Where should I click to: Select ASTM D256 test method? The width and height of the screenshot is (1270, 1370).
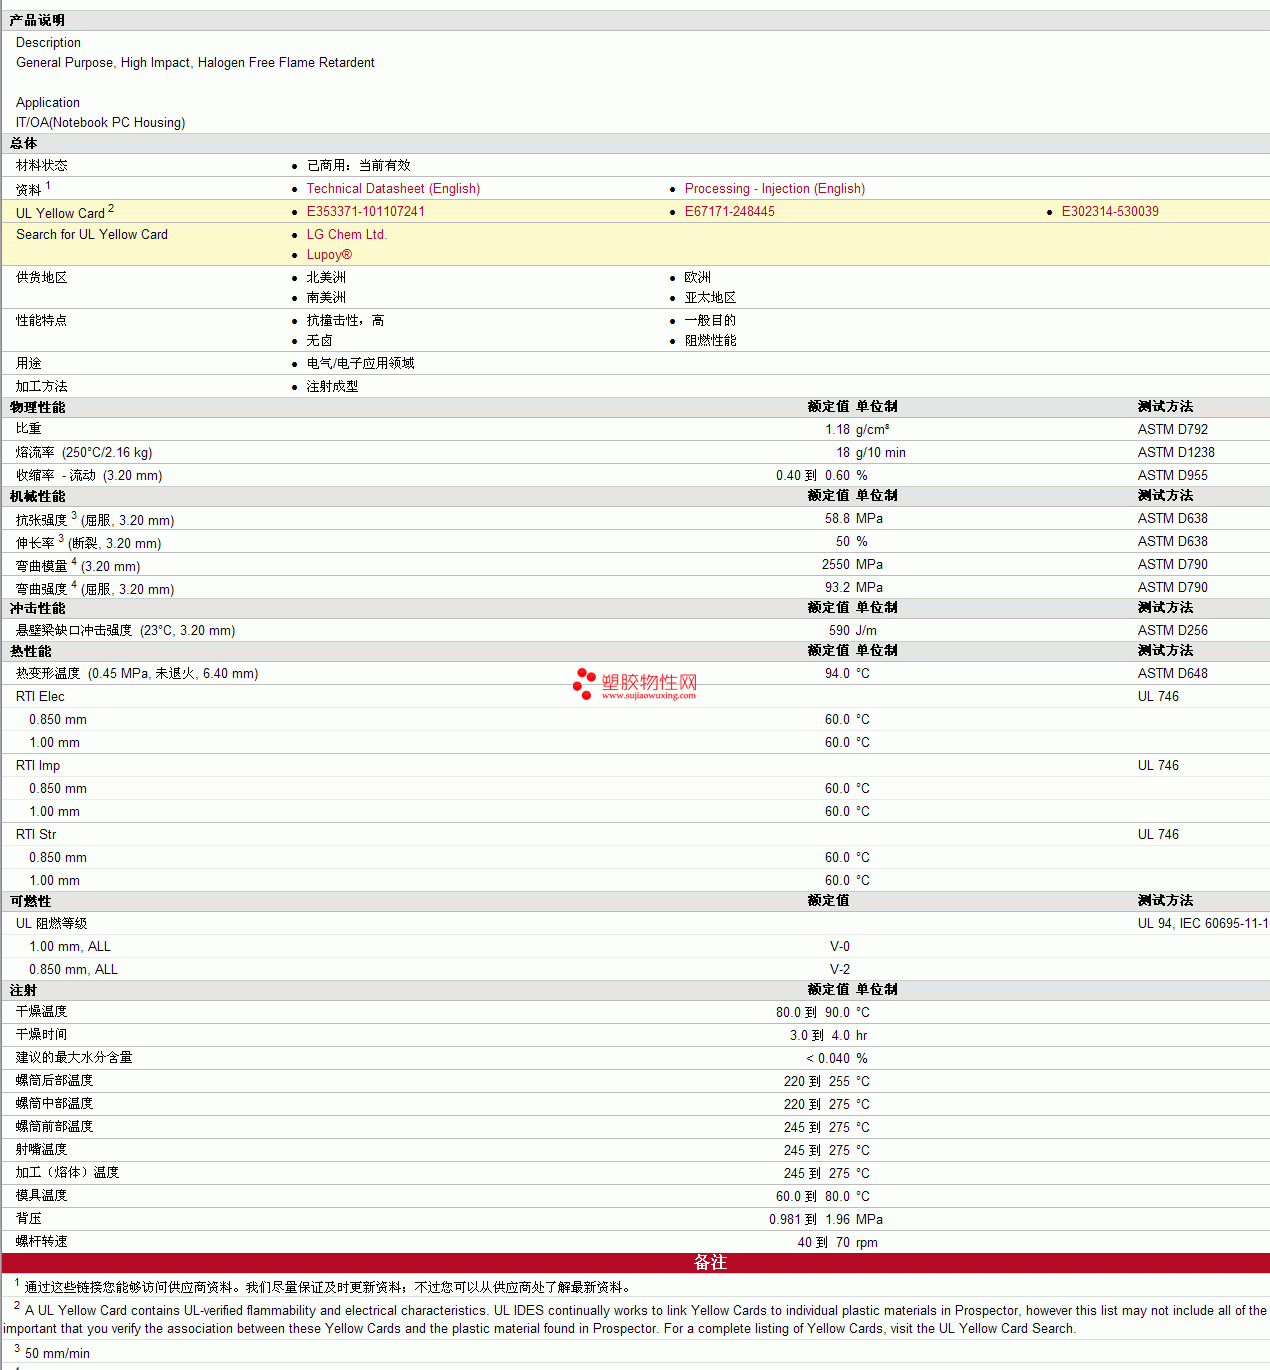pos(1172,631)
